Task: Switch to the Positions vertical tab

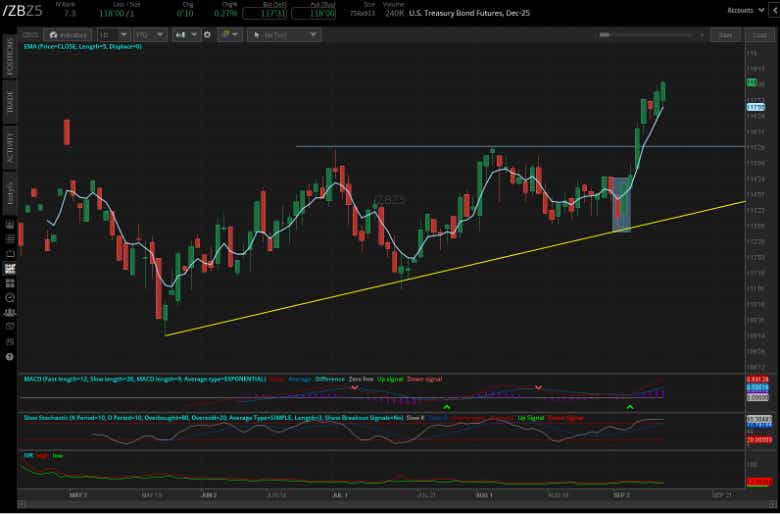Action: click(10, 57)
